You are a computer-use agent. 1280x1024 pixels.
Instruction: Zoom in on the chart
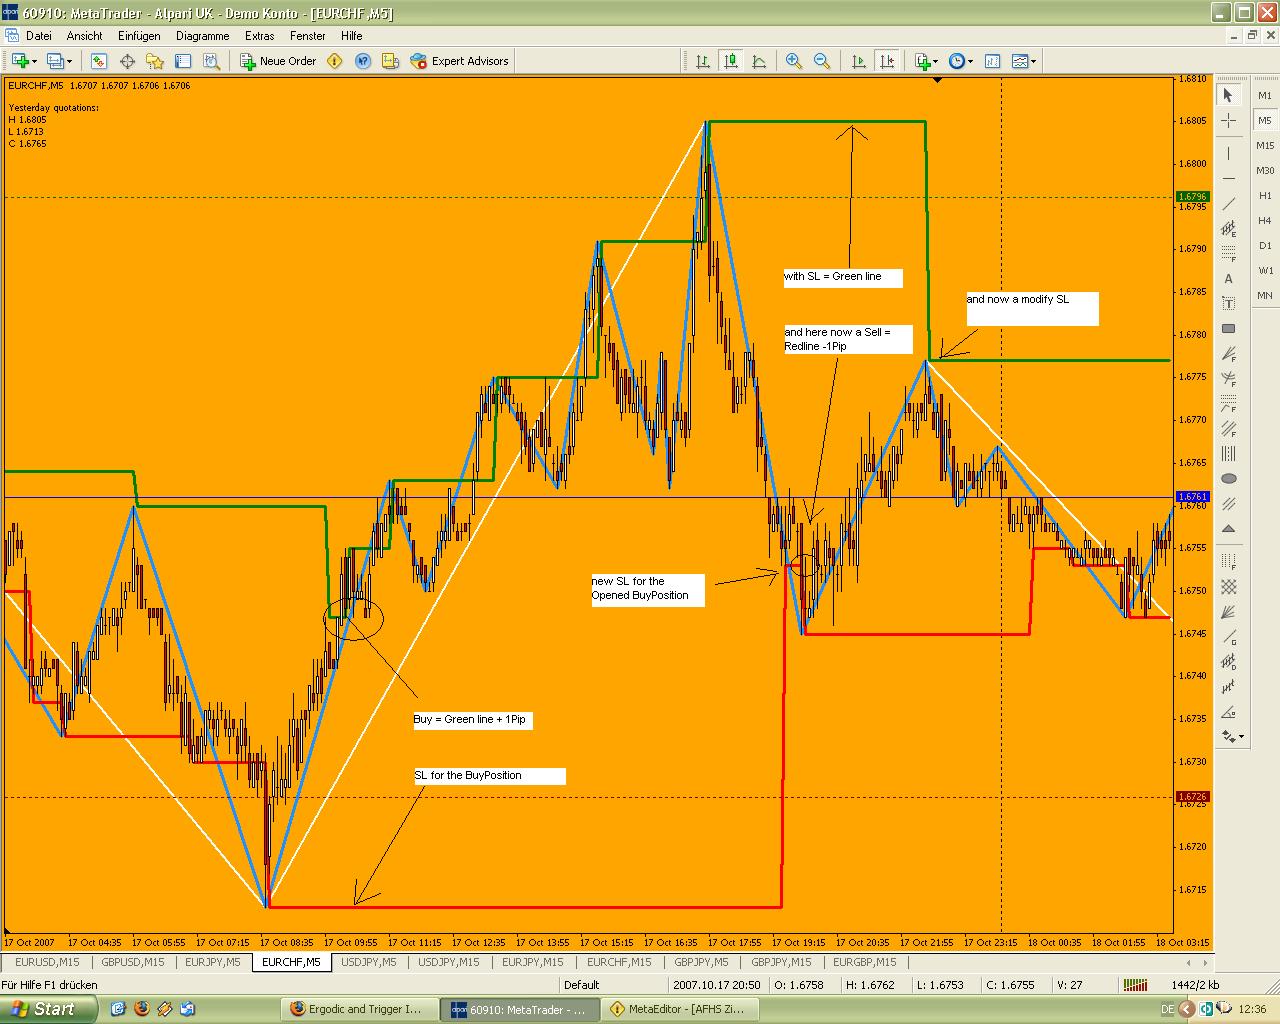[794, 61]
